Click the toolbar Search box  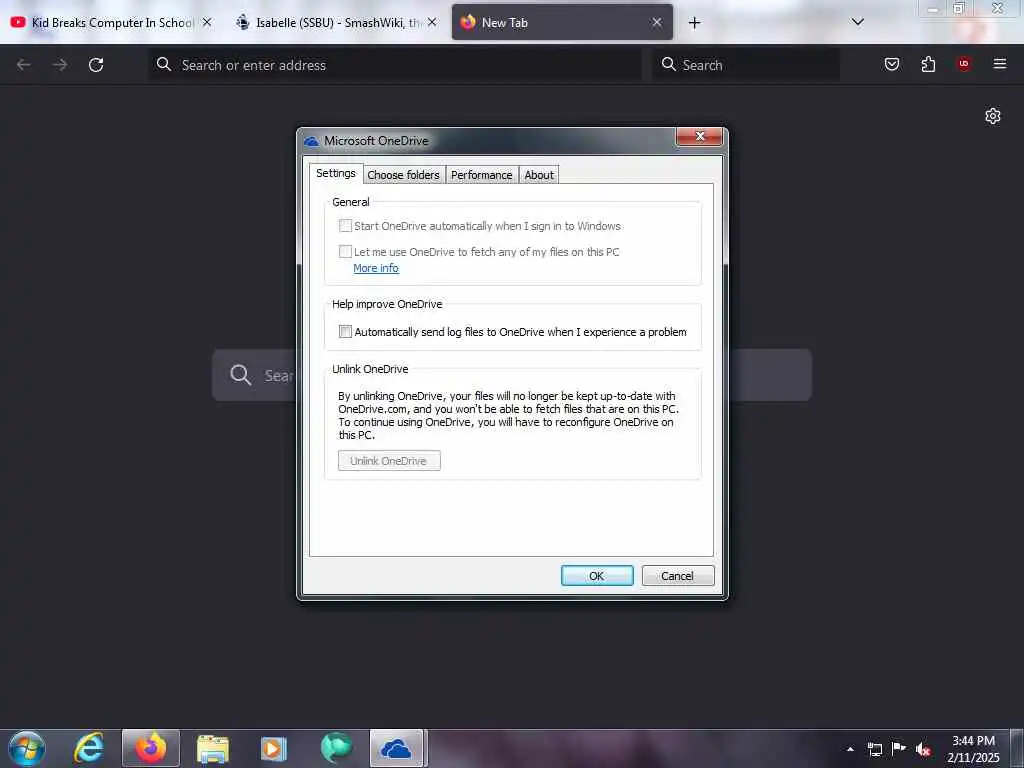click(x=745, y=65)
